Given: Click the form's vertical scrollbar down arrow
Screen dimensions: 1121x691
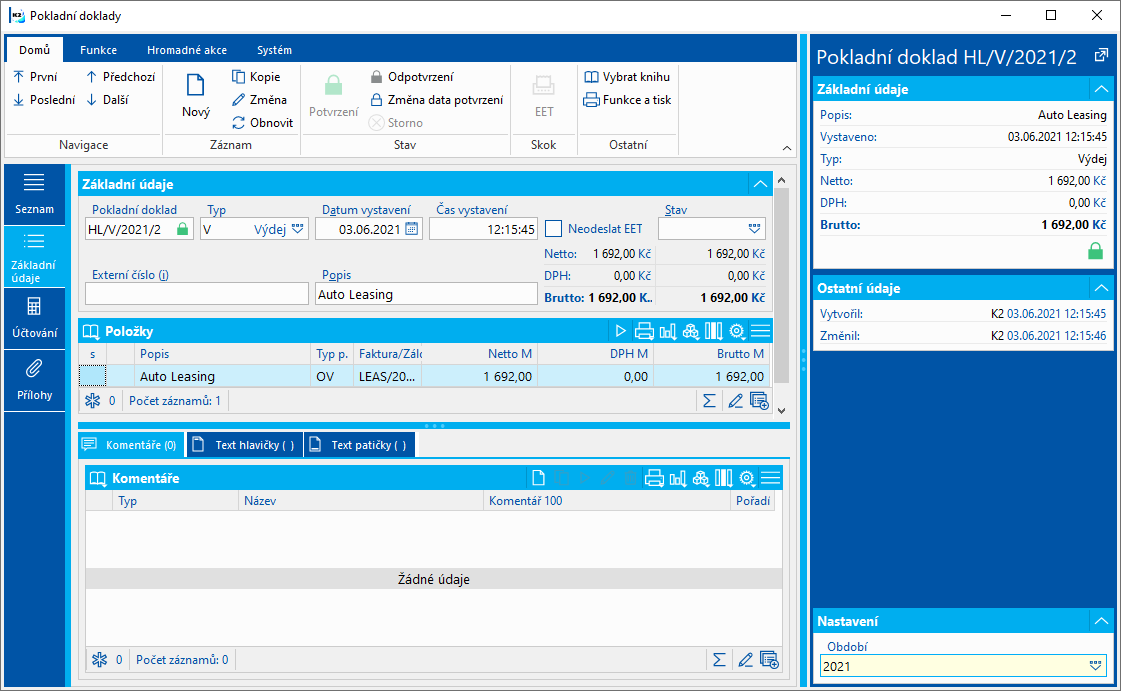Looking at the screenshot, I should point(781,410).
